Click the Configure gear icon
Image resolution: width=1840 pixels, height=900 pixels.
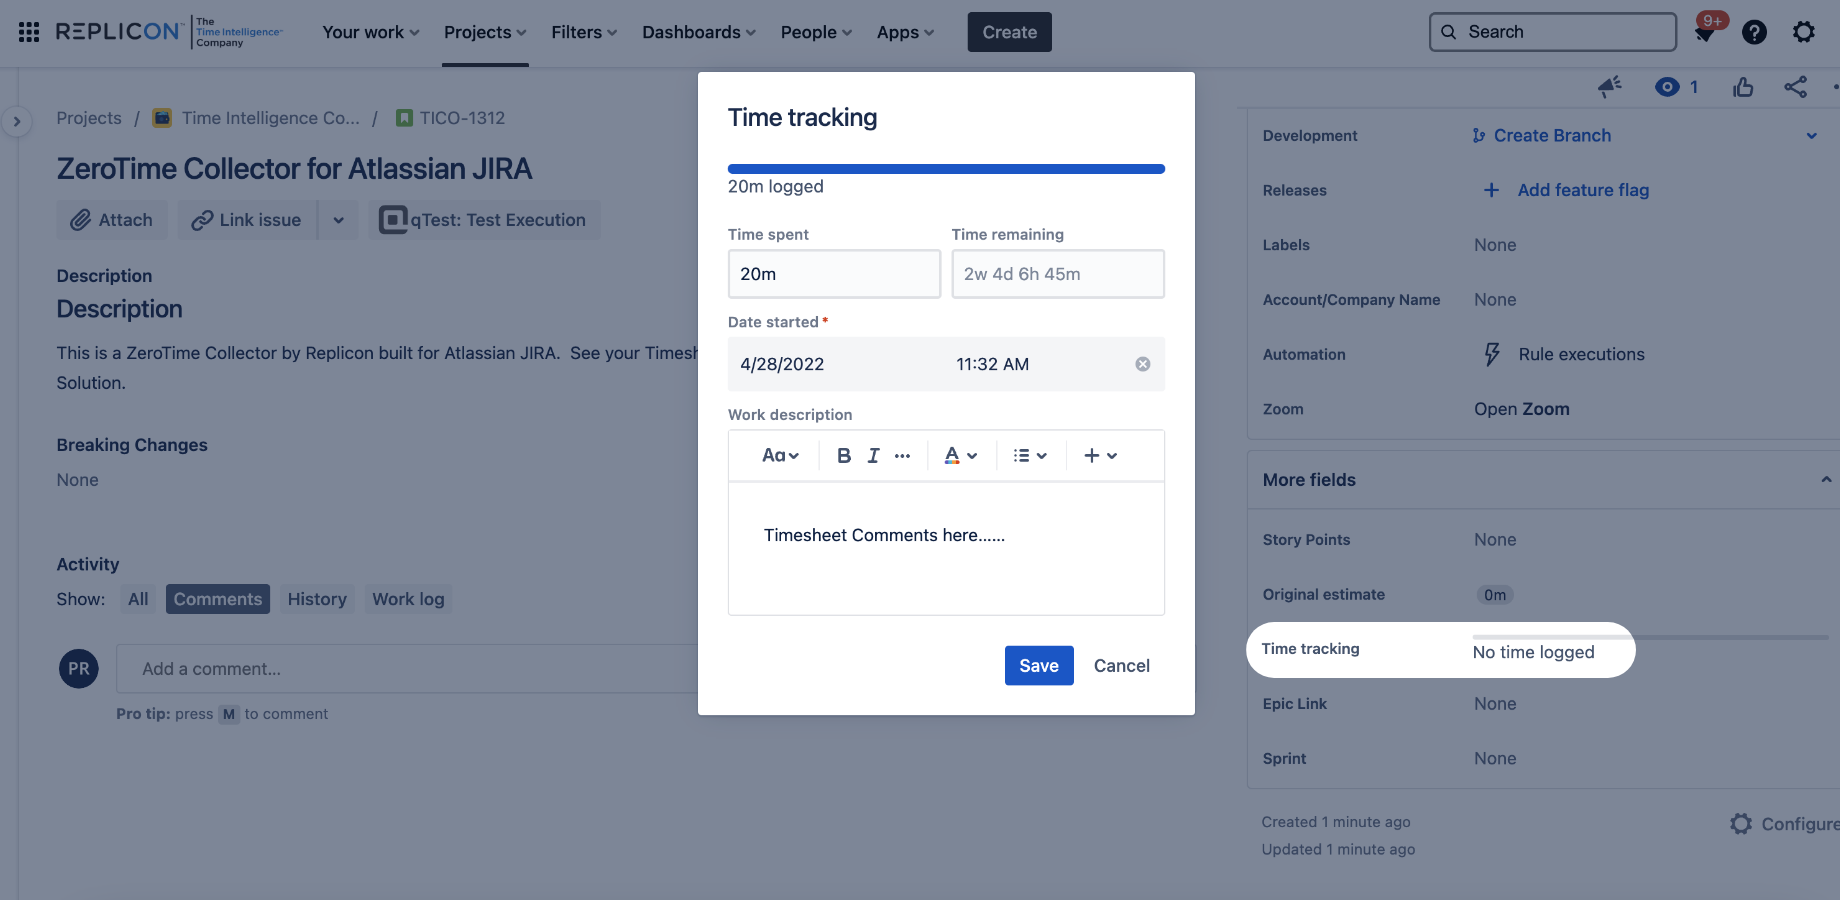pos(1741,824)
